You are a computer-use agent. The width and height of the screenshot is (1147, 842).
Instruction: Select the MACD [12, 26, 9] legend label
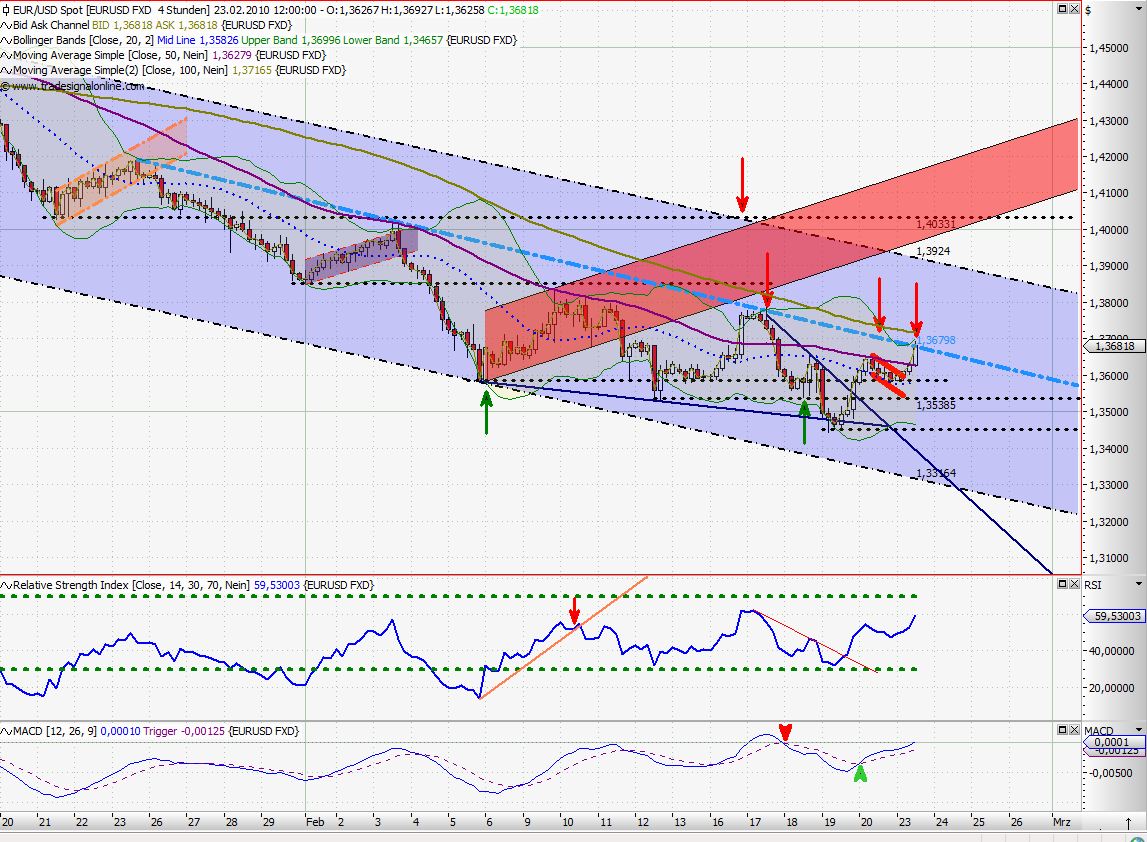pos(156,731)
